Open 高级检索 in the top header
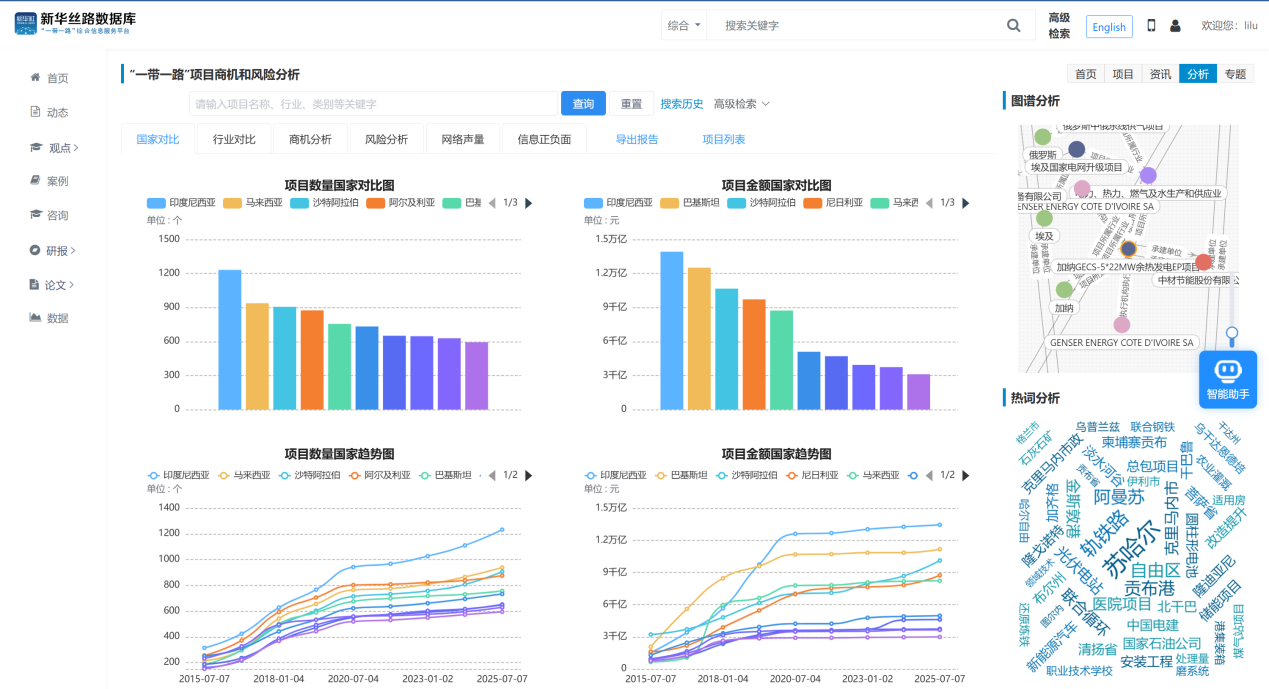Viewport: 1269px width, 689px height. [1059, 26]
